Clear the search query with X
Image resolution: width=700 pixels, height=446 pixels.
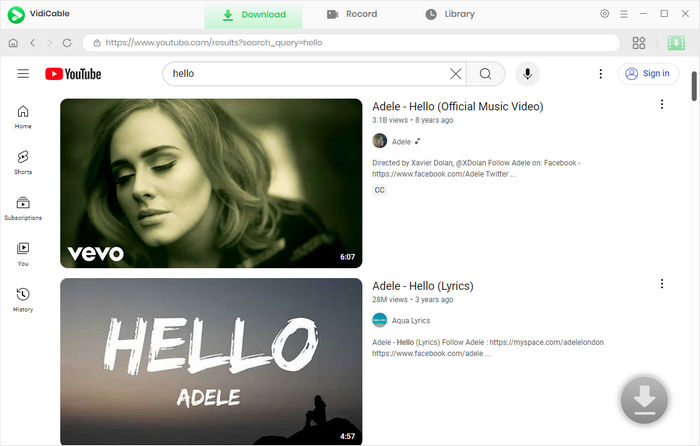click(456, 74)
